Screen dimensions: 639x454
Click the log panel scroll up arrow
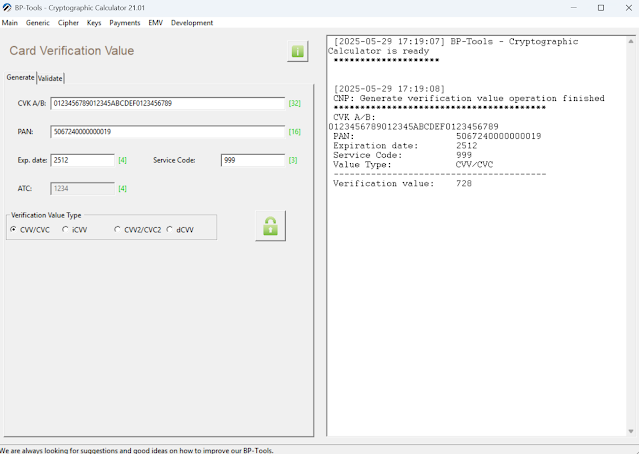631,42
